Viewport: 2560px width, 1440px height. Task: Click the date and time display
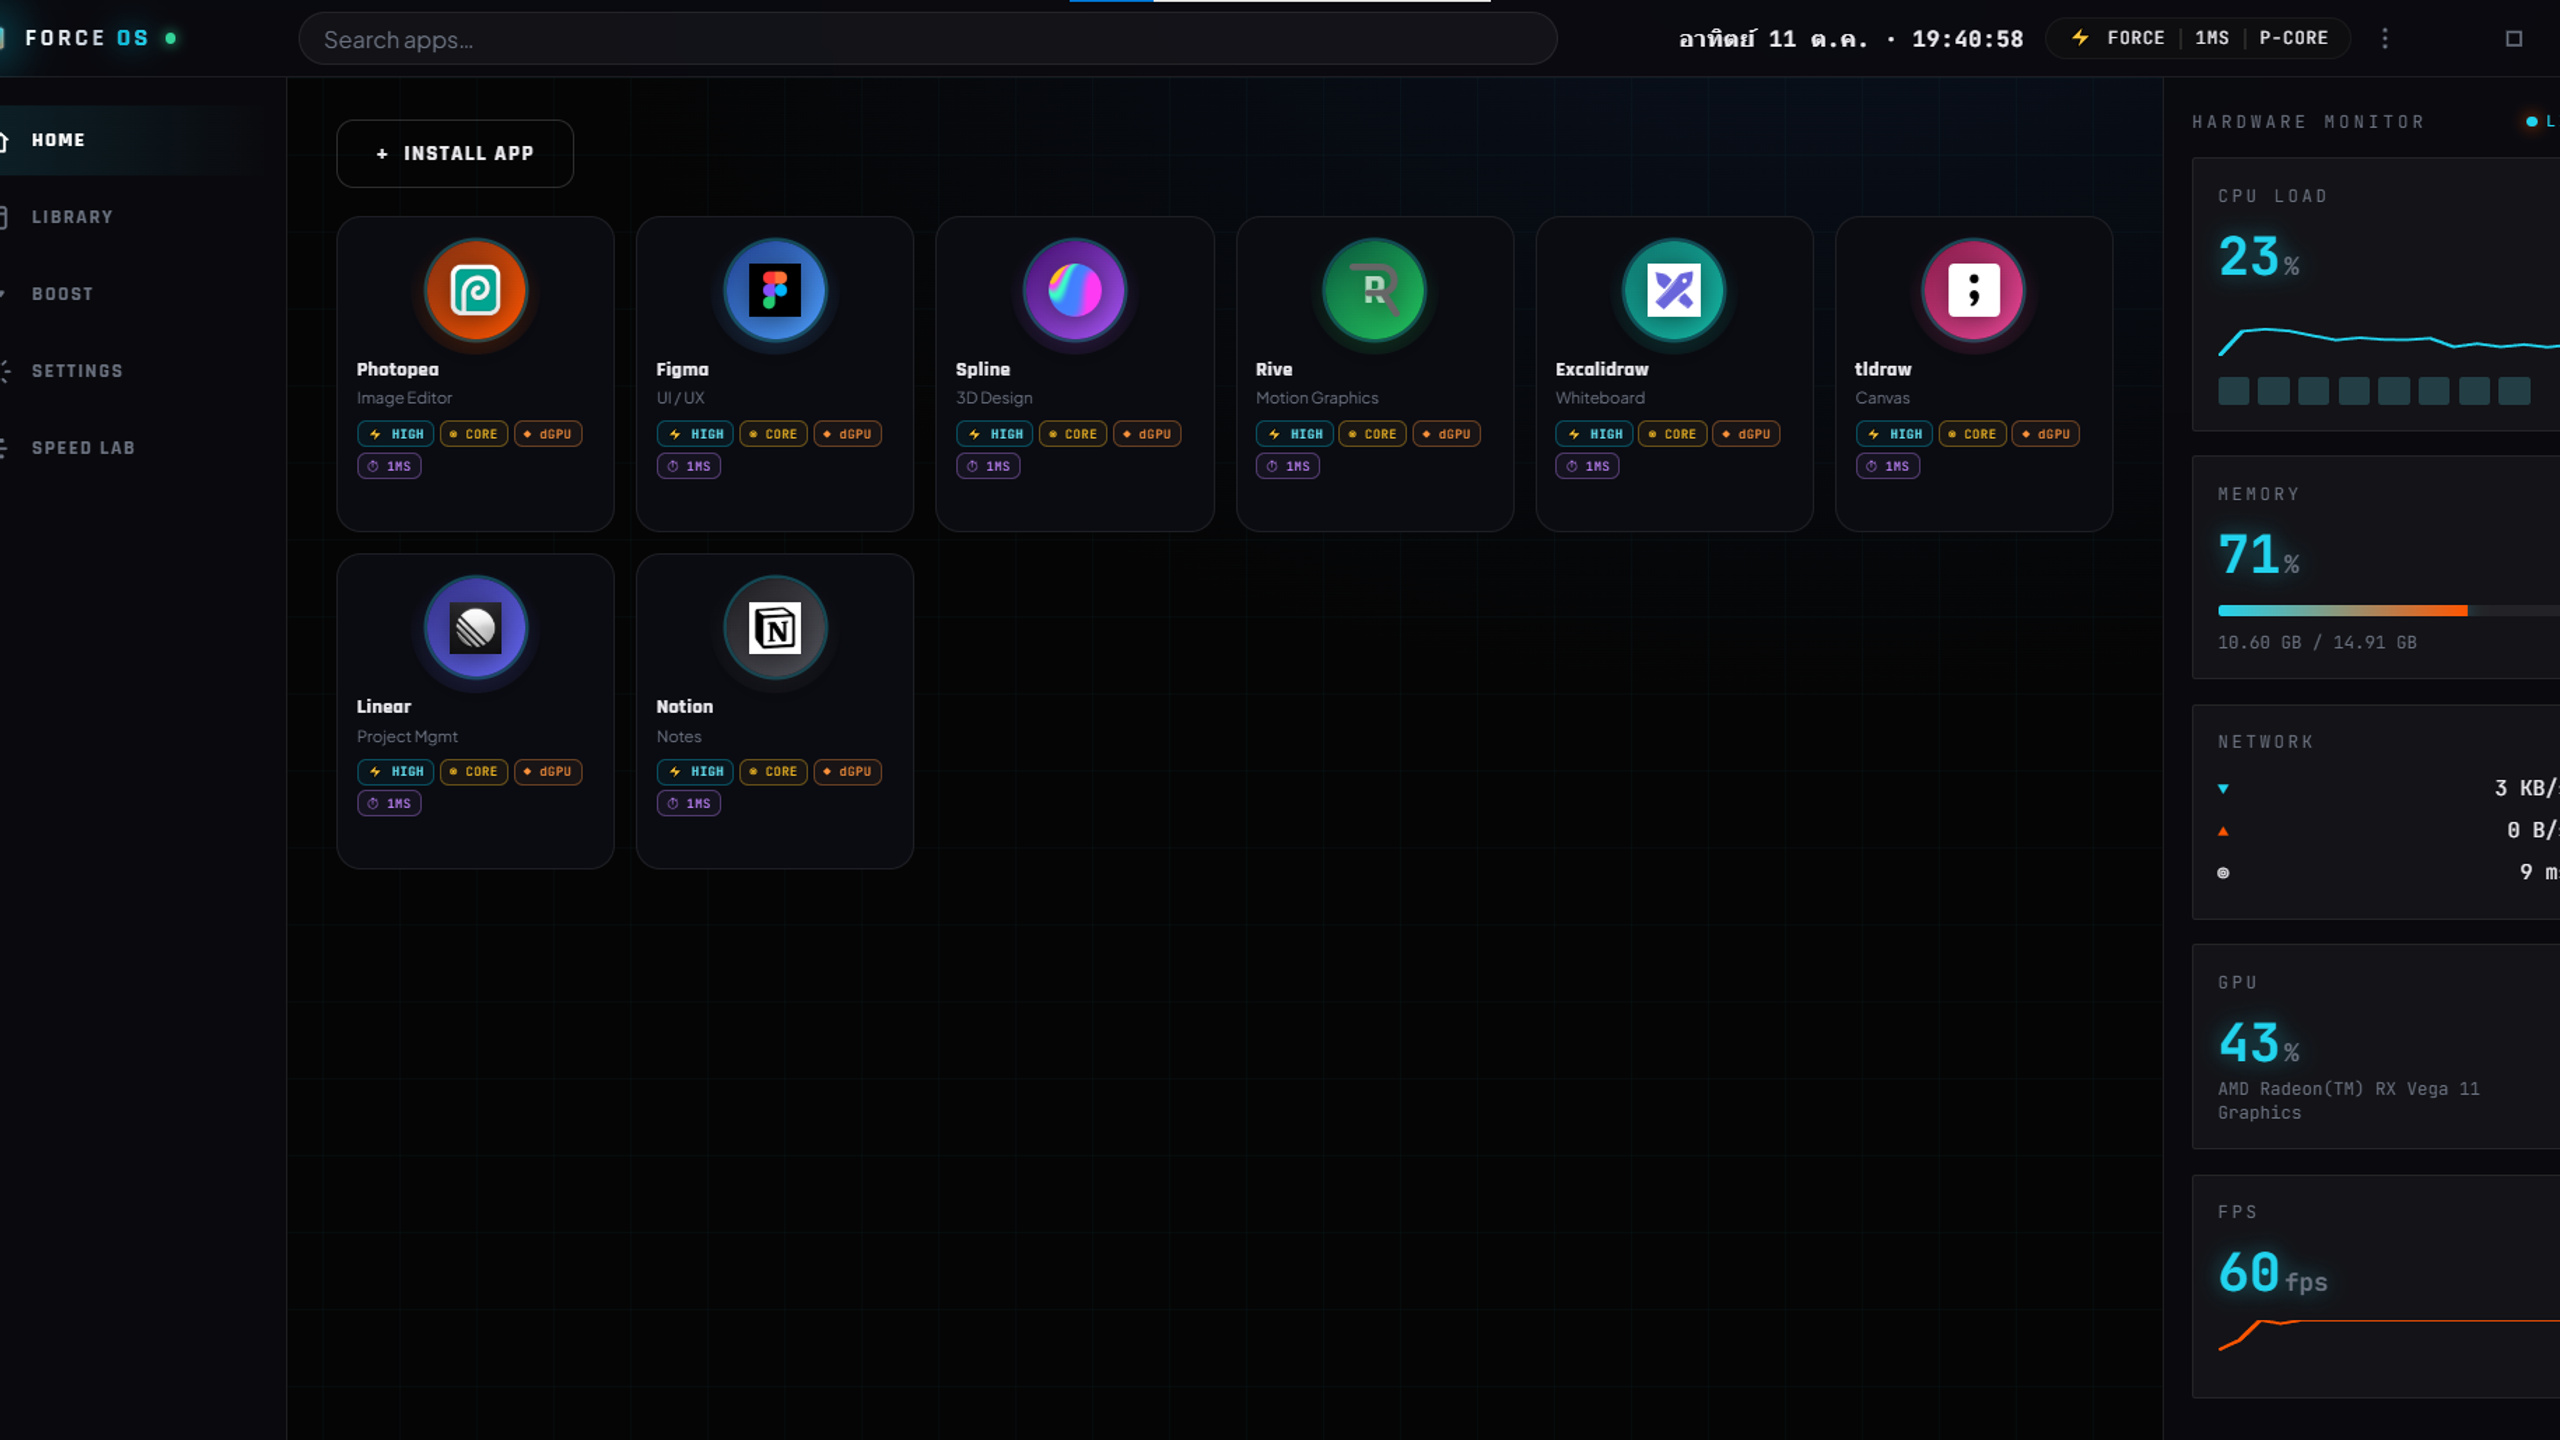coord(1851,39)
